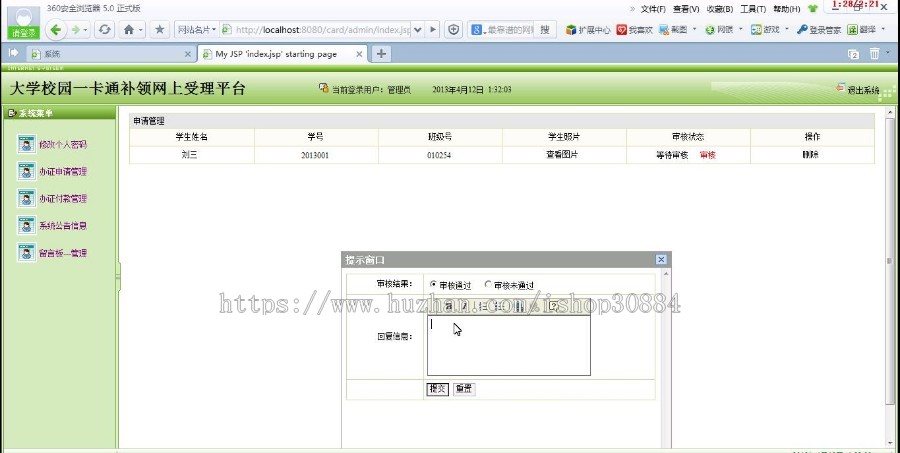This screenshot has width=900, height=453.
Task: Click the browser Forward arrow button
Action: 75,29
